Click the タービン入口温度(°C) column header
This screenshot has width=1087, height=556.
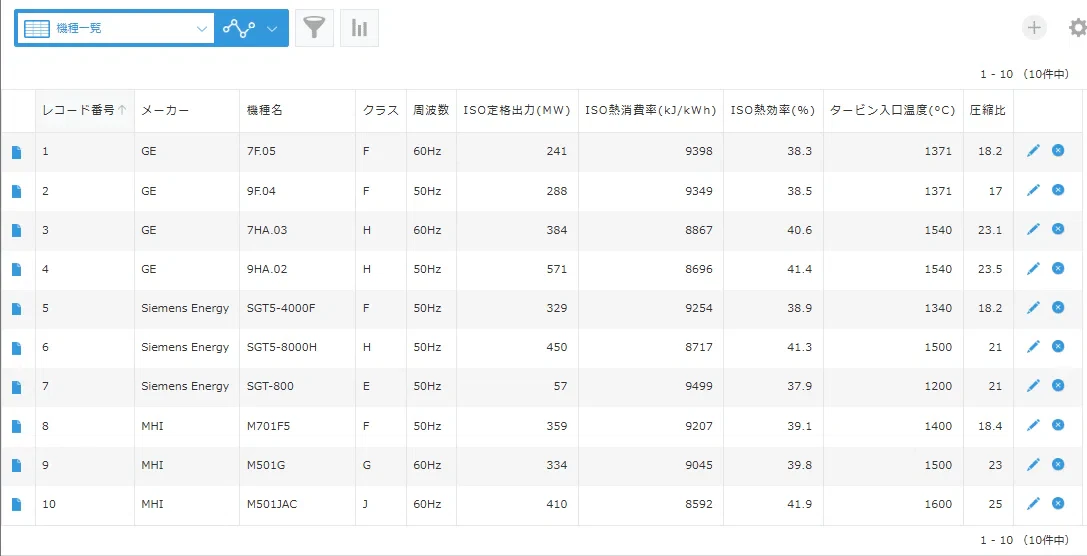(893, 110)
